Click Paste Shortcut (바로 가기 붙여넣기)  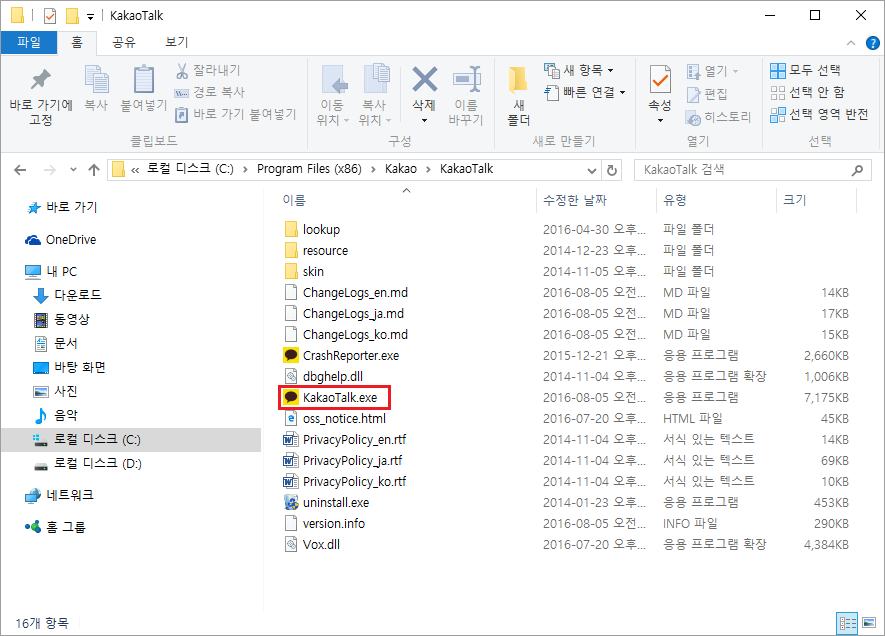[x=235, y=114]
